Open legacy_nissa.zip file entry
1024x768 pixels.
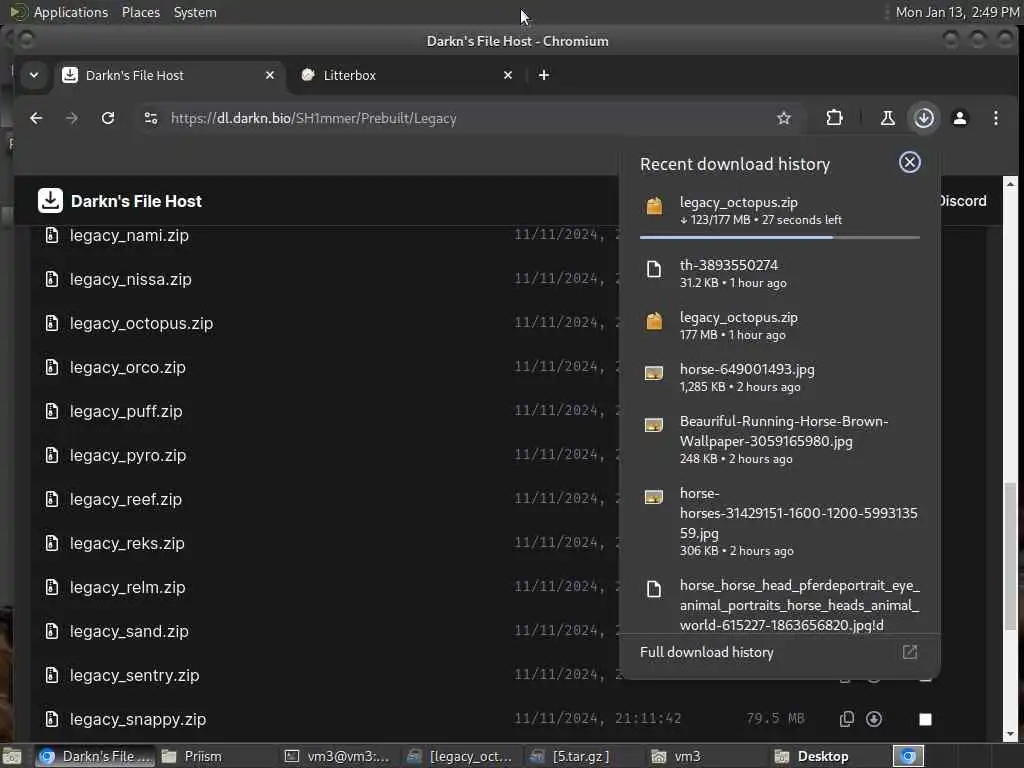[x=131, y=280]
